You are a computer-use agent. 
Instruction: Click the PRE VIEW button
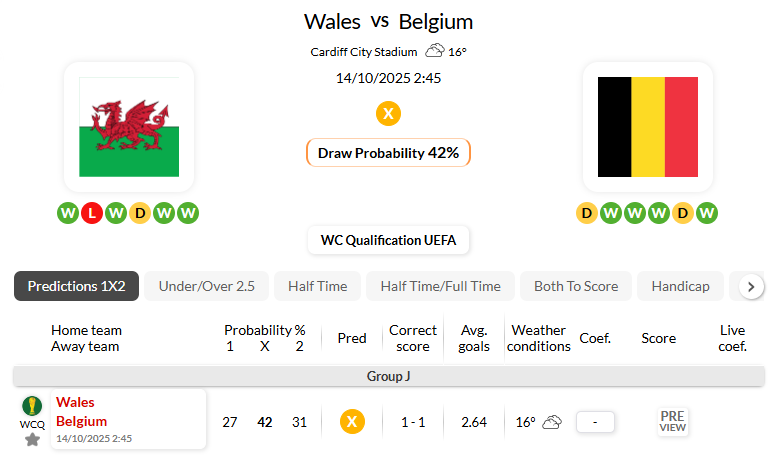(x=672, y=422)
